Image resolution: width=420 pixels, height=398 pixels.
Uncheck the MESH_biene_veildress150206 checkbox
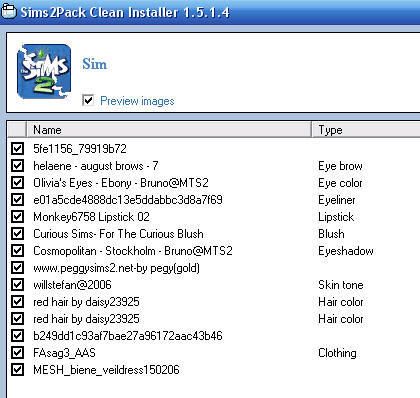17,369
